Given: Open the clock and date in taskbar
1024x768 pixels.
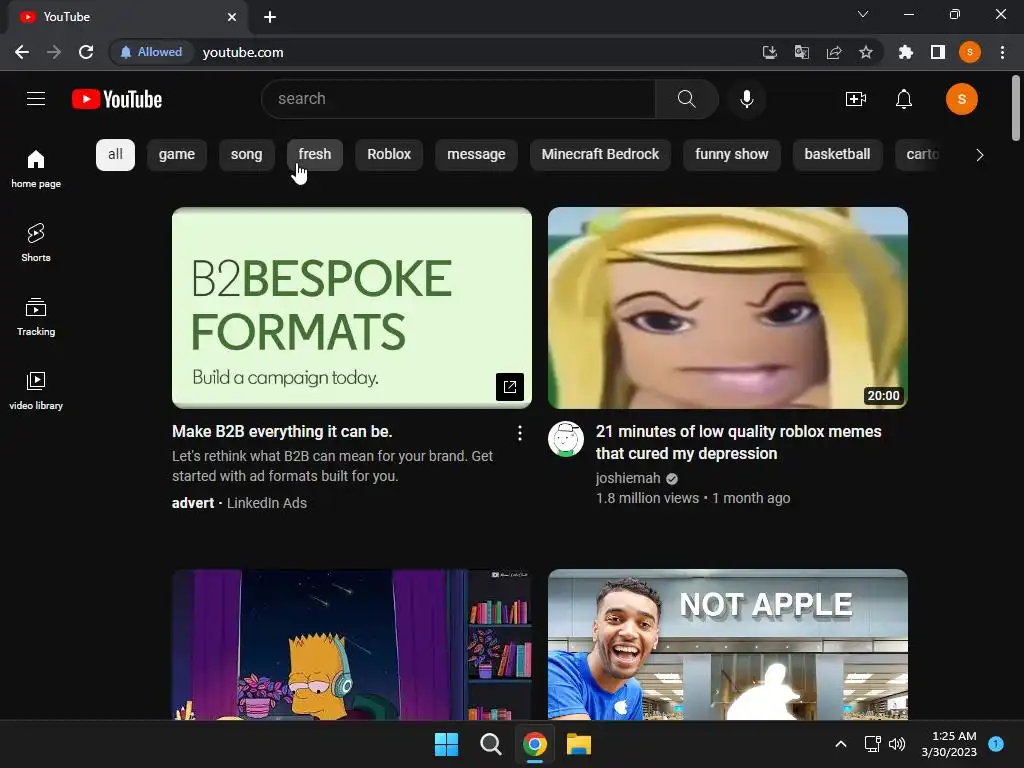Looking at the screenshot, I should coord(949,744).
